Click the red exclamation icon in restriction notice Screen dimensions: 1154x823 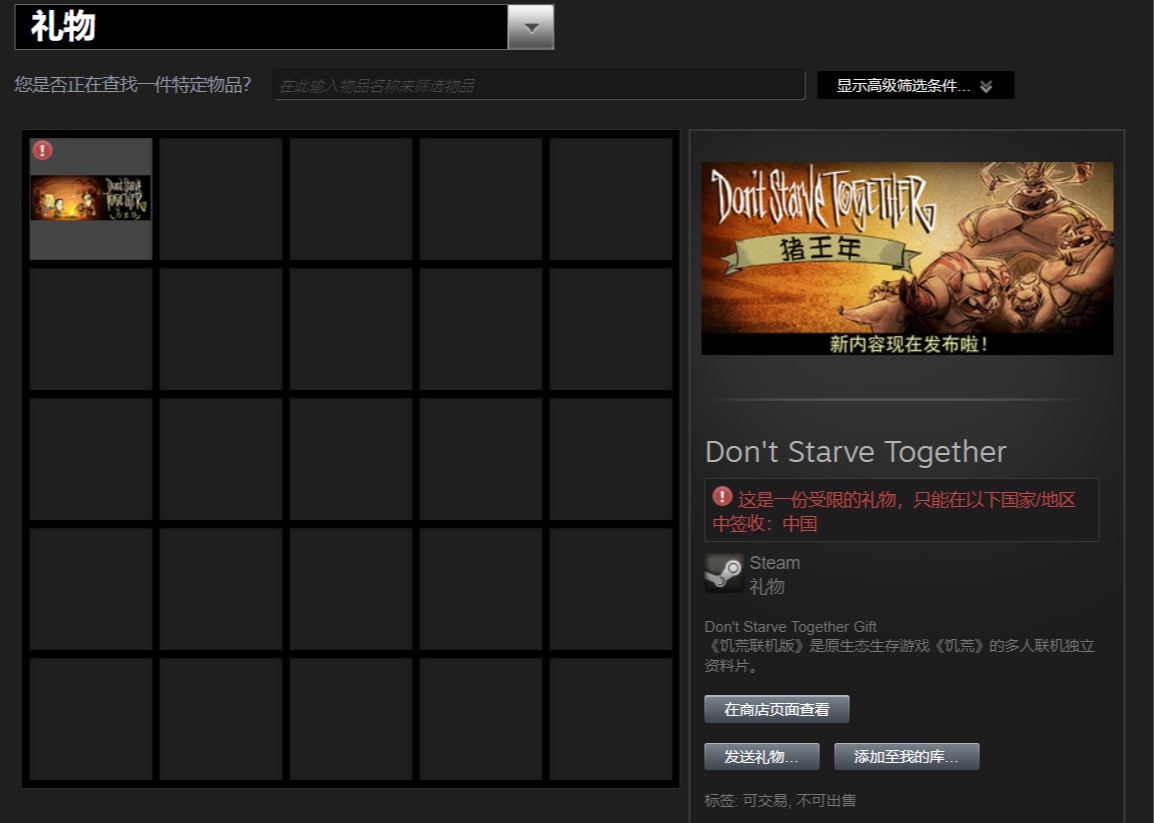pyautogui.click(x=722, y=496)
